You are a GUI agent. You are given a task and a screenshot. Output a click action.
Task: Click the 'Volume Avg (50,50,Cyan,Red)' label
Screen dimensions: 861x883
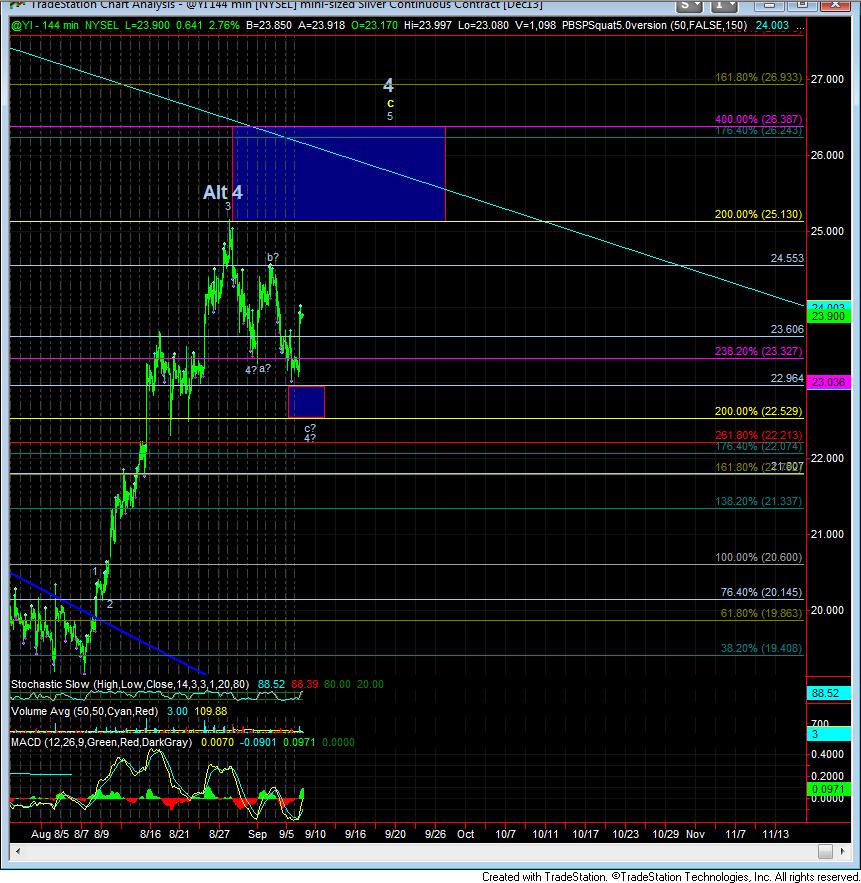point(84,711)
